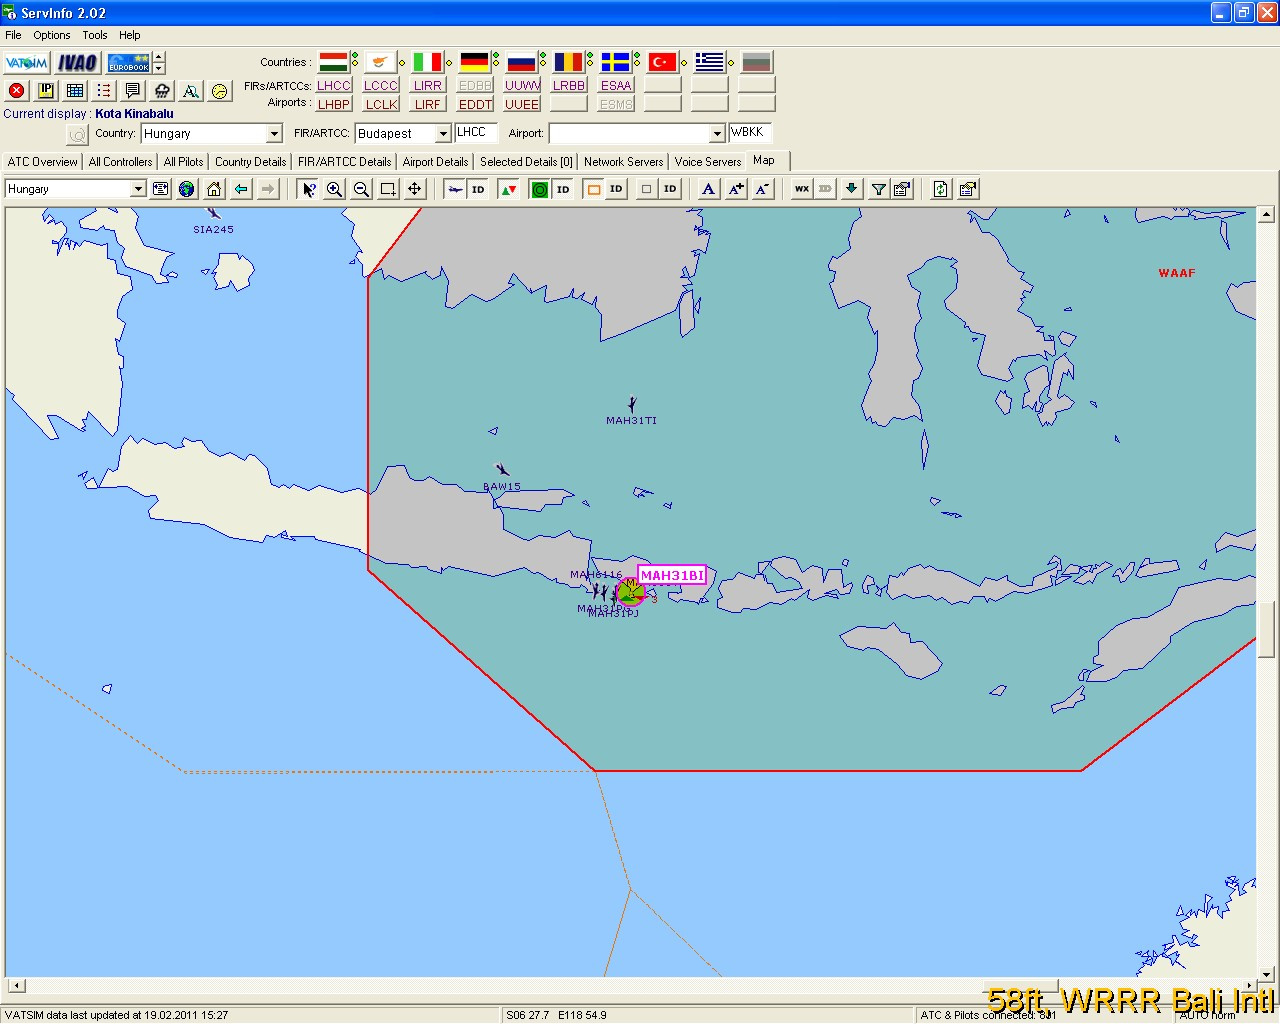Click the green refresh data icon

[941, 189]
